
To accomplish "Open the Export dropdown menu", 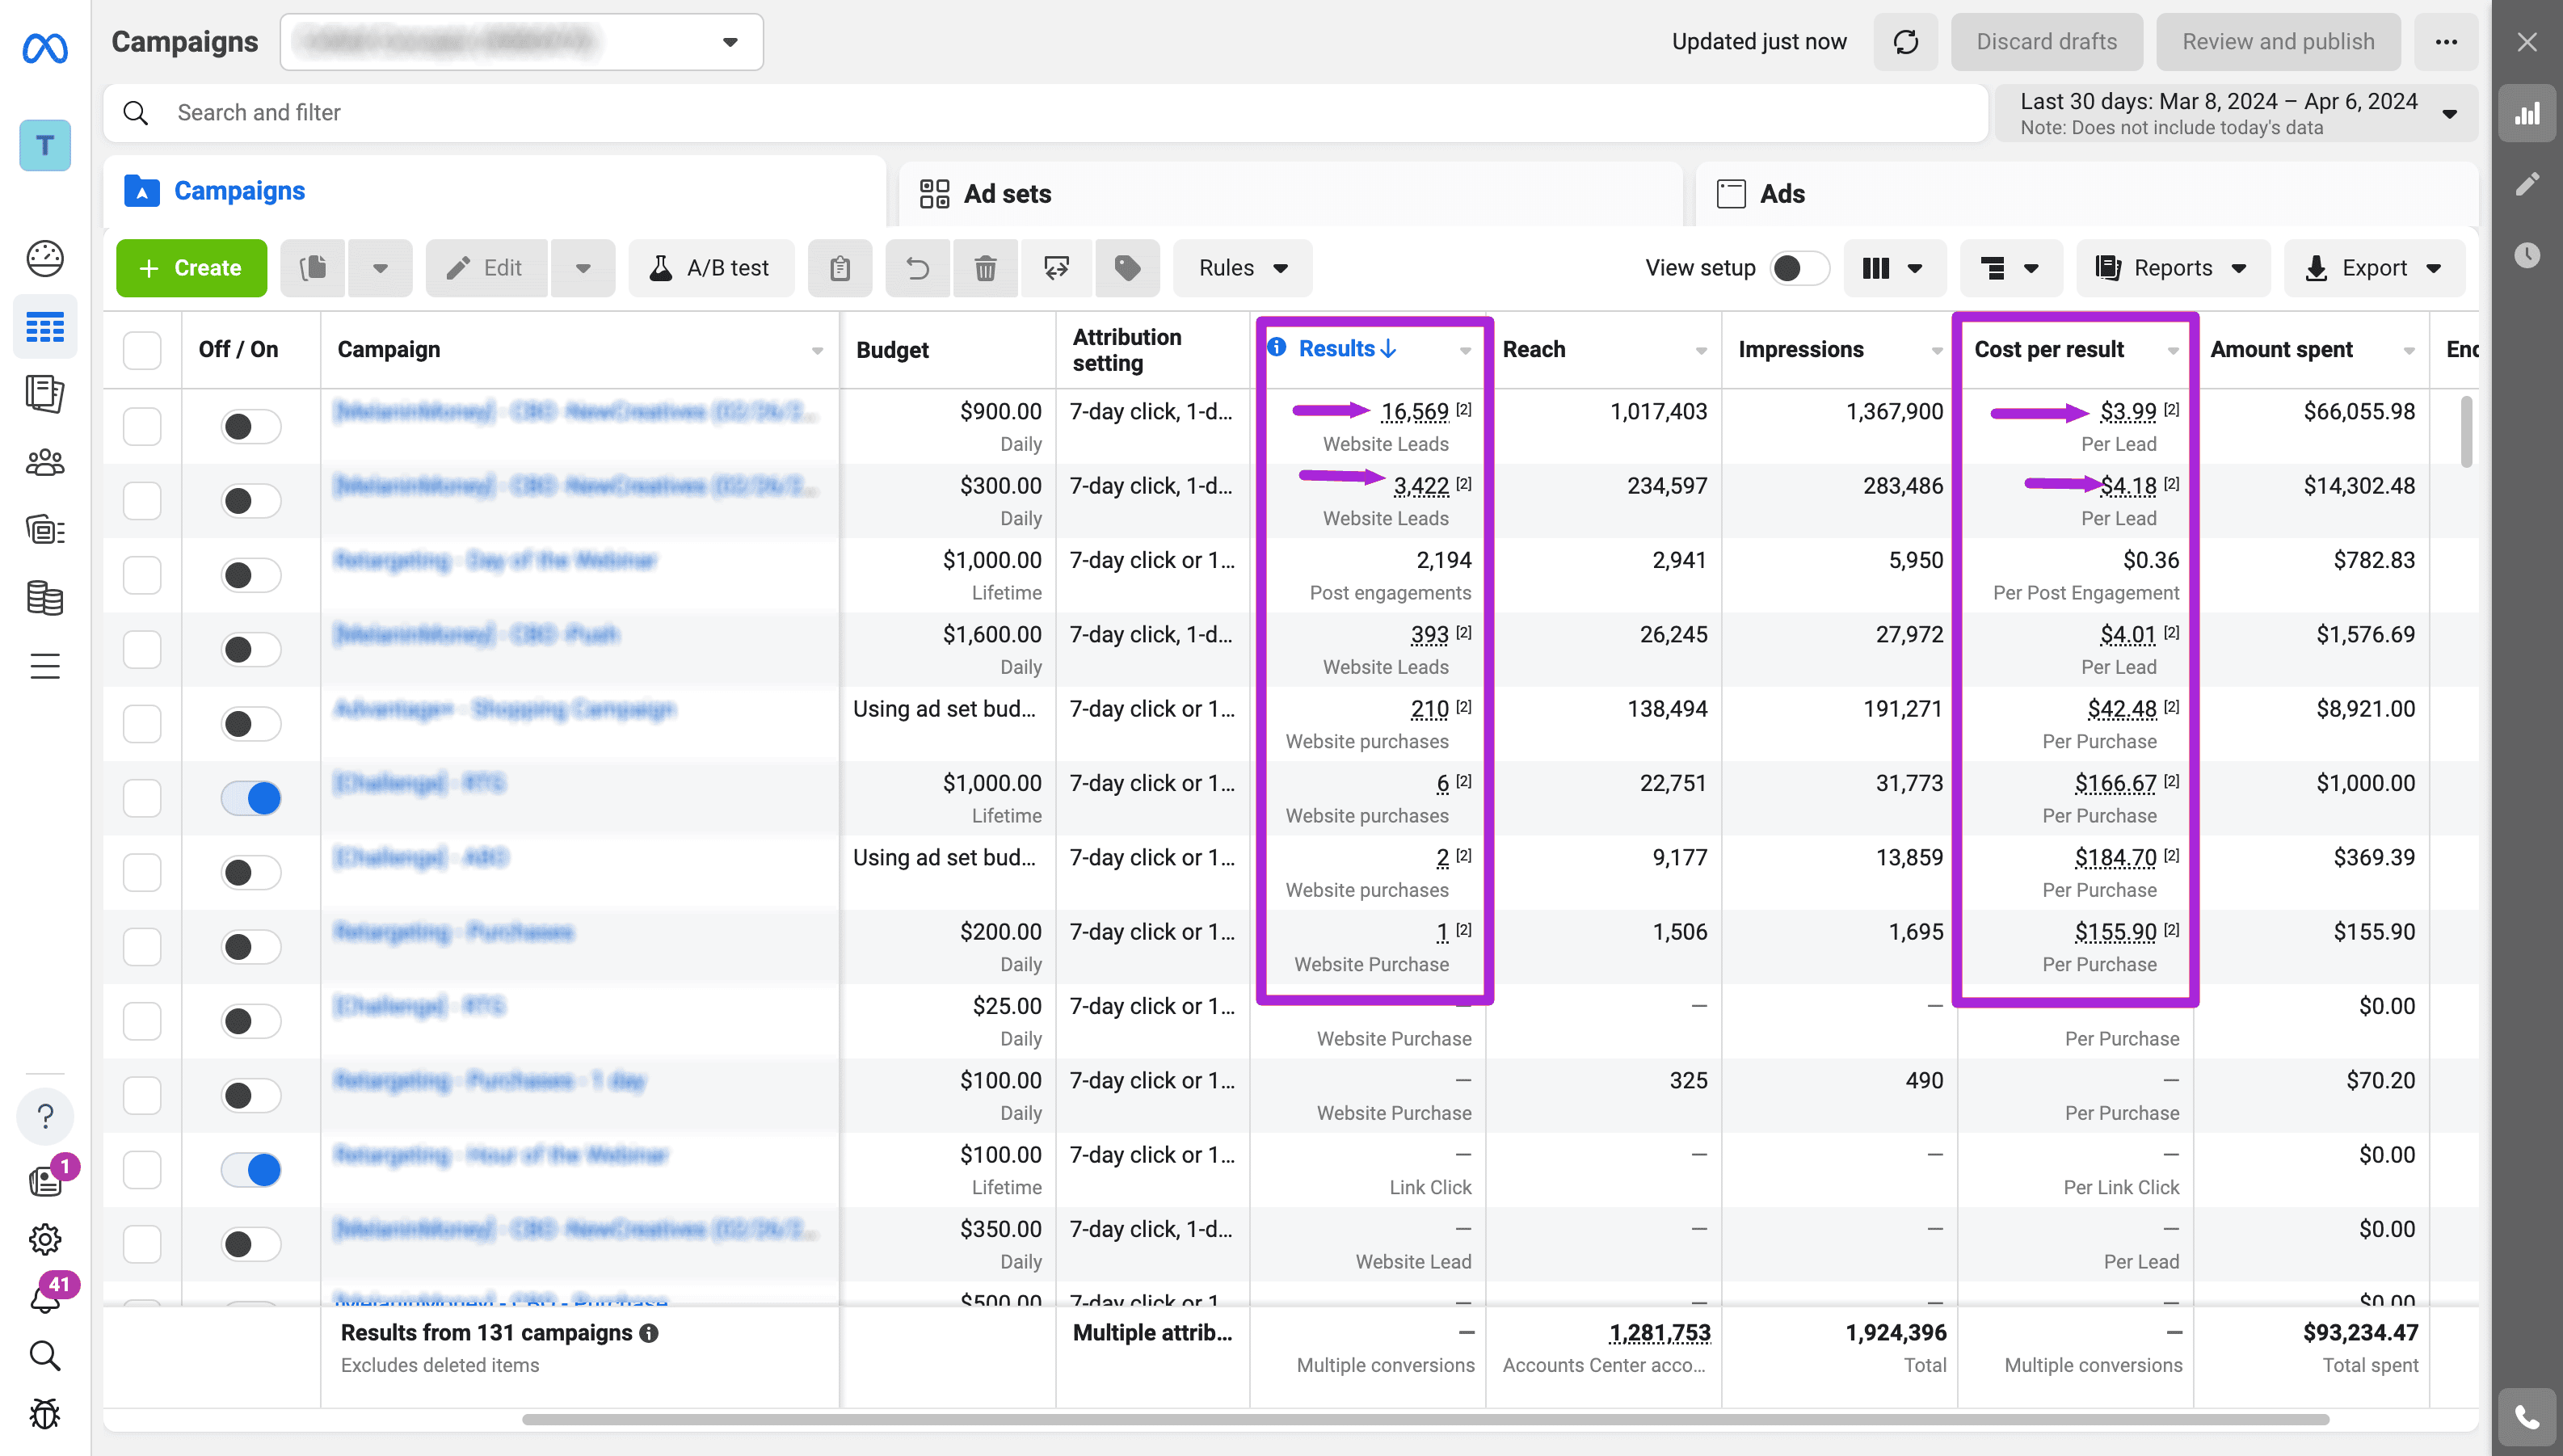I will click(x=2373, y=268).
